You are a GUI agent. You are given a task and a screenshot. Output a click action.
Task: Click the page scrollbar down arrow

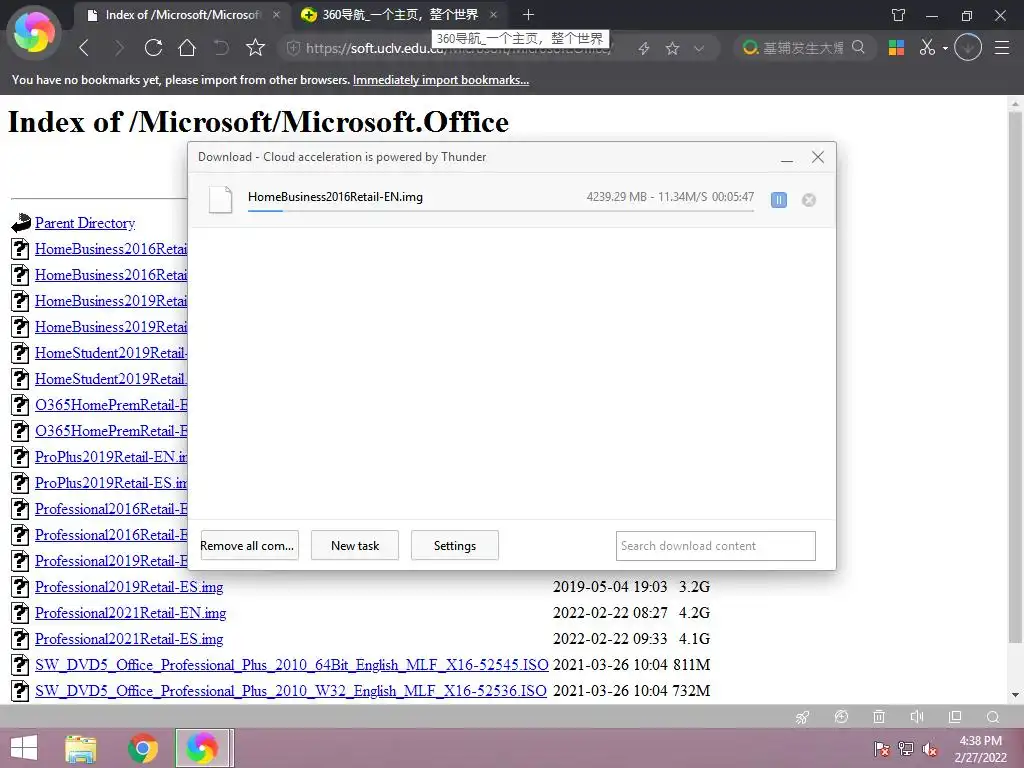1015,695
